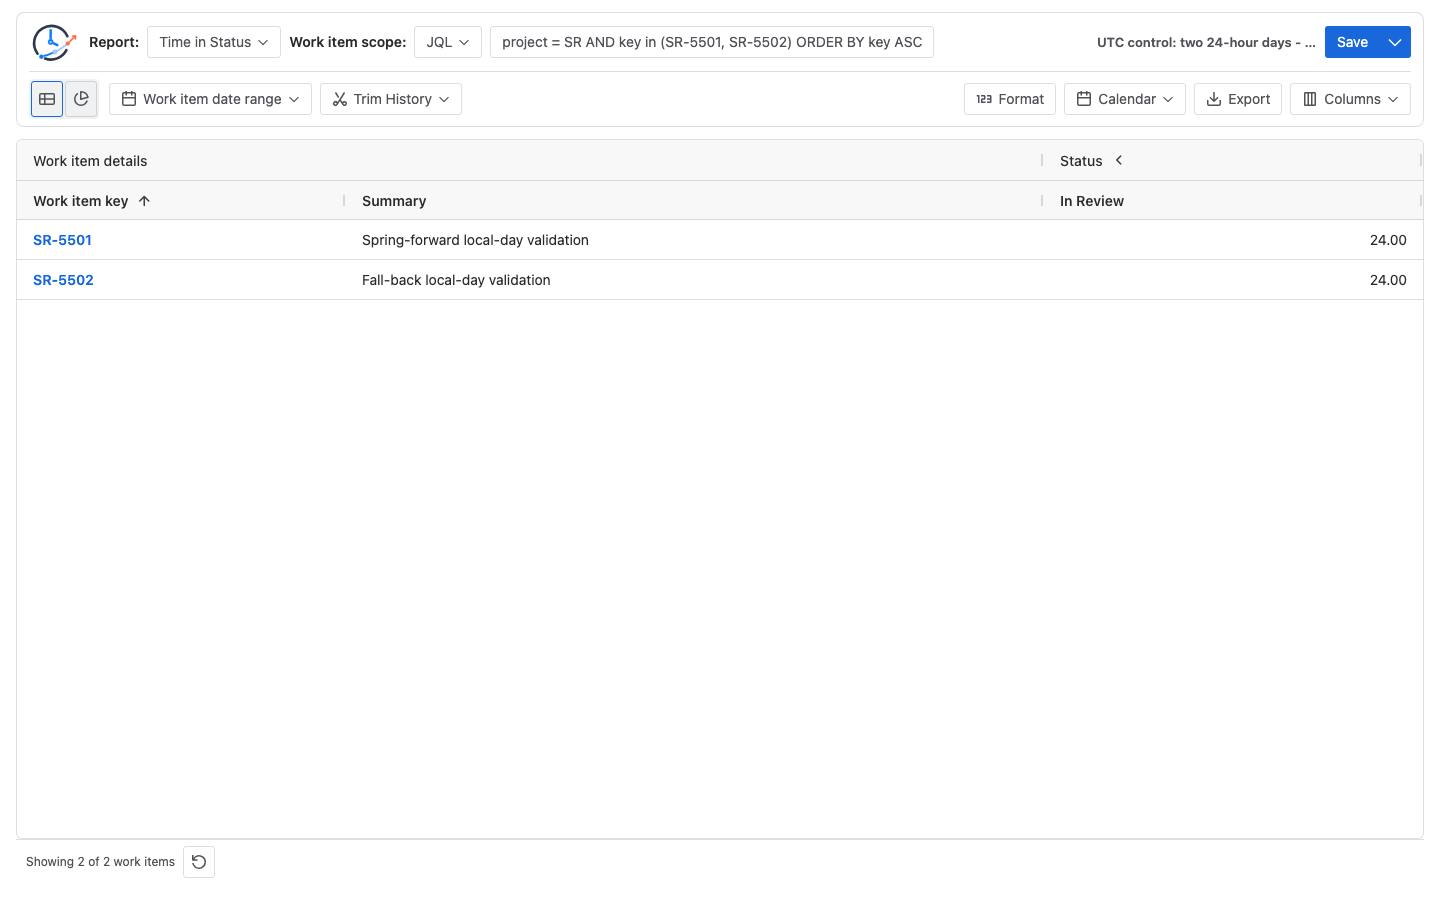Click the refresh icon beside work item count
1440x900 pixels.
pos(199,862)
